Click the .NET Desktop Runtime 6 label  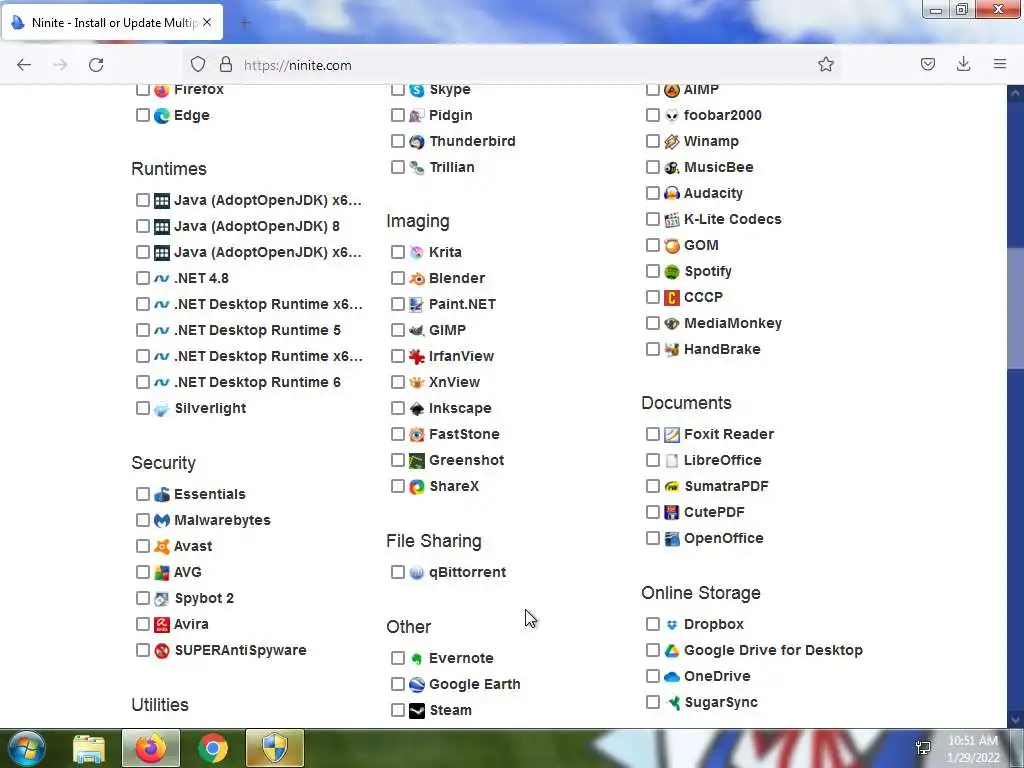point(257,383)
